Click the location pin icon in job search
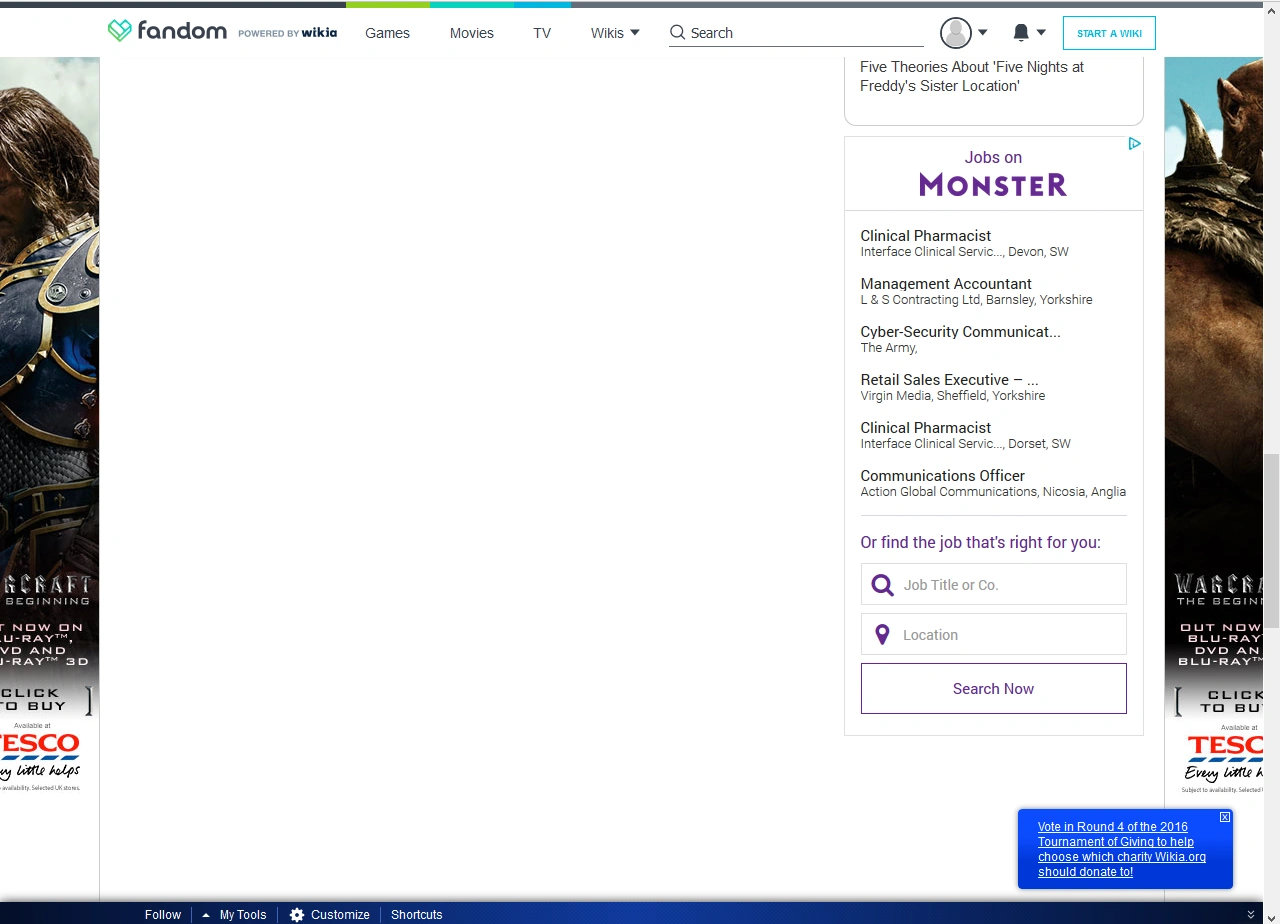 click(x=882, y=635)
